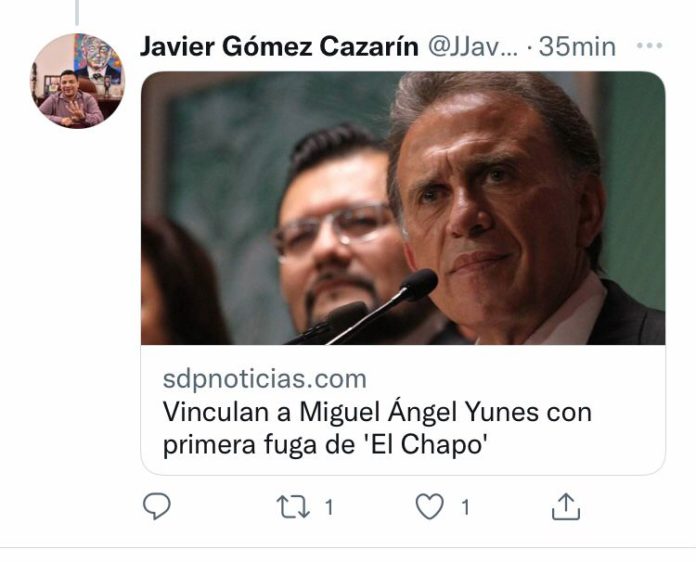Open the article preview image

403,208
